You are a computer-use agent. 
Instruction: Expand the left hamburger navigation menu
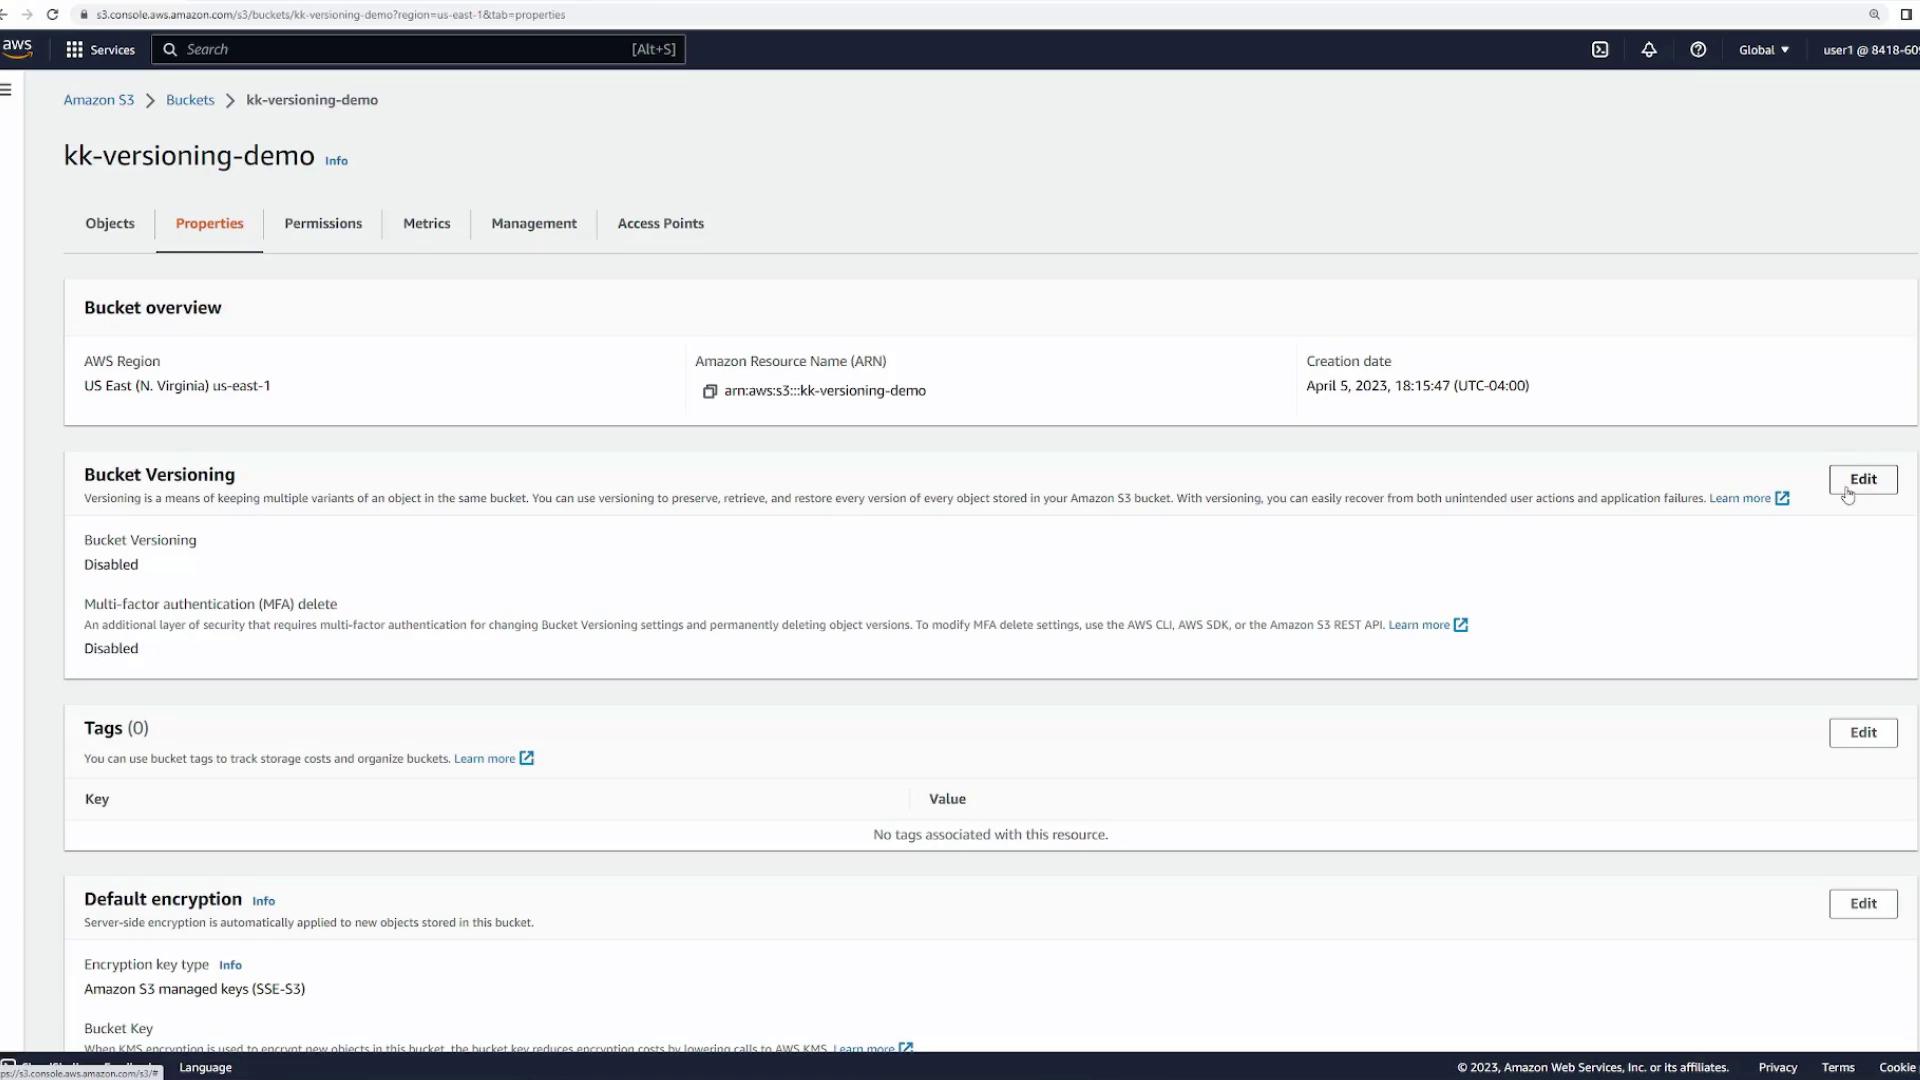6,90
